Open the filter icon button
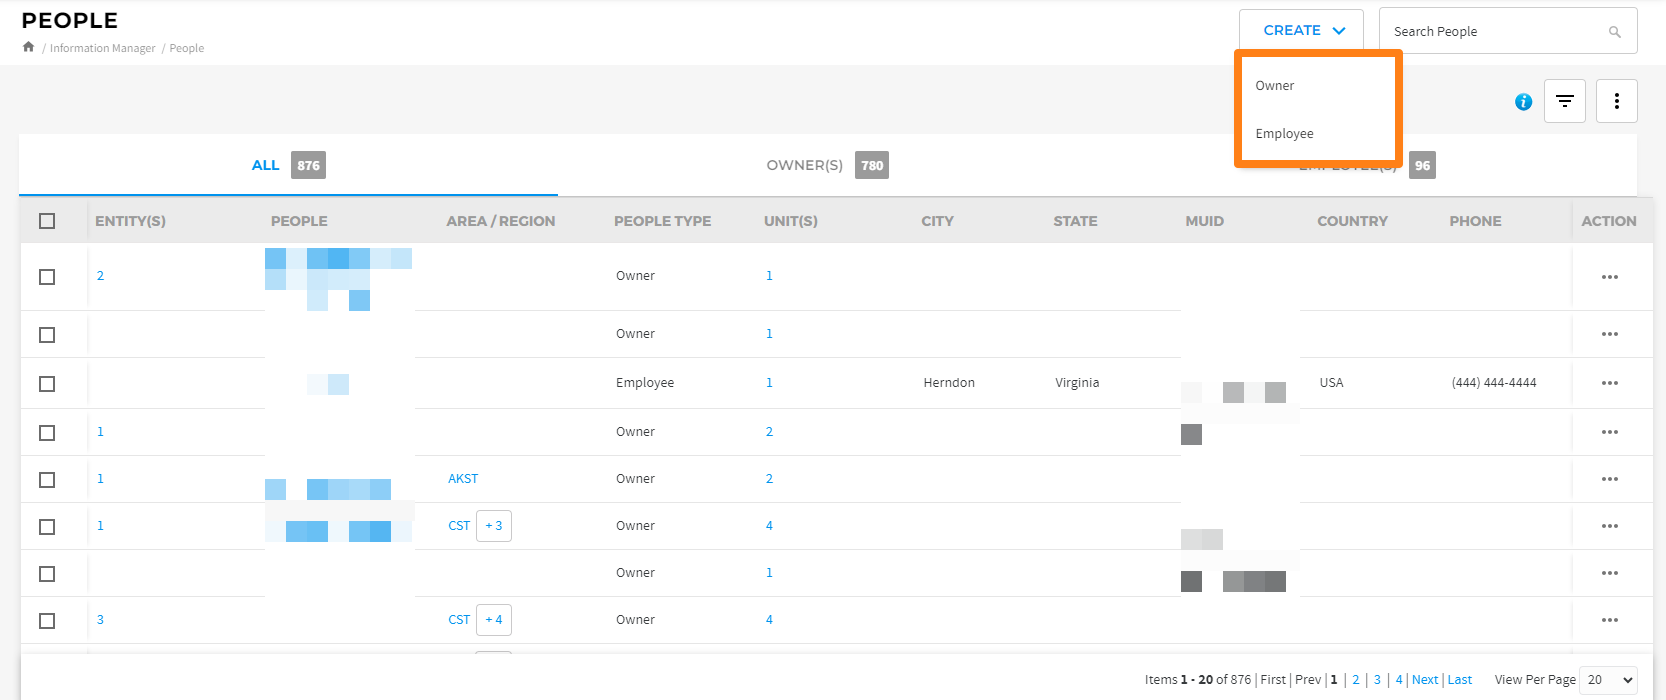 click(x=1565, y=101)
